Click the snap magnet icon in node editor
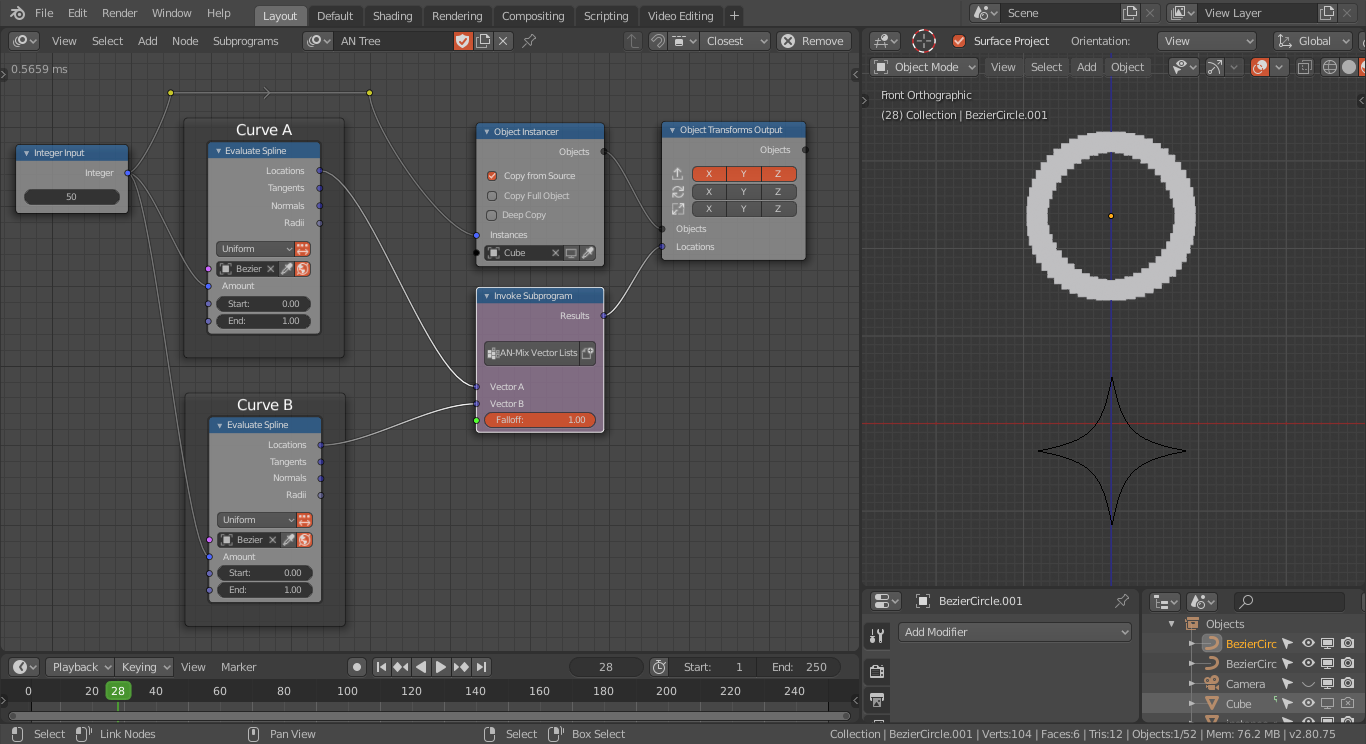 657,41
